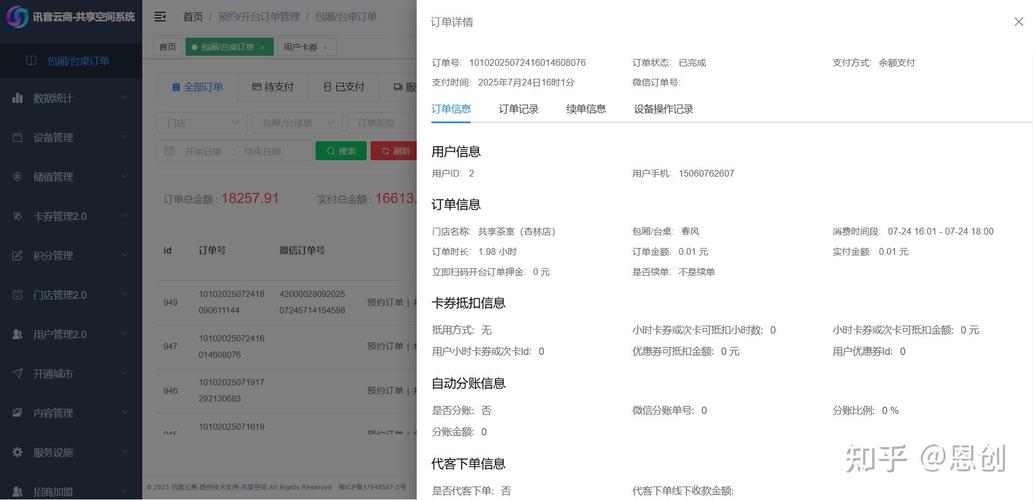This screenshot has height=500, width=1033.
Task: Open the 订单类型 dropdown filter
Action: 382,123
